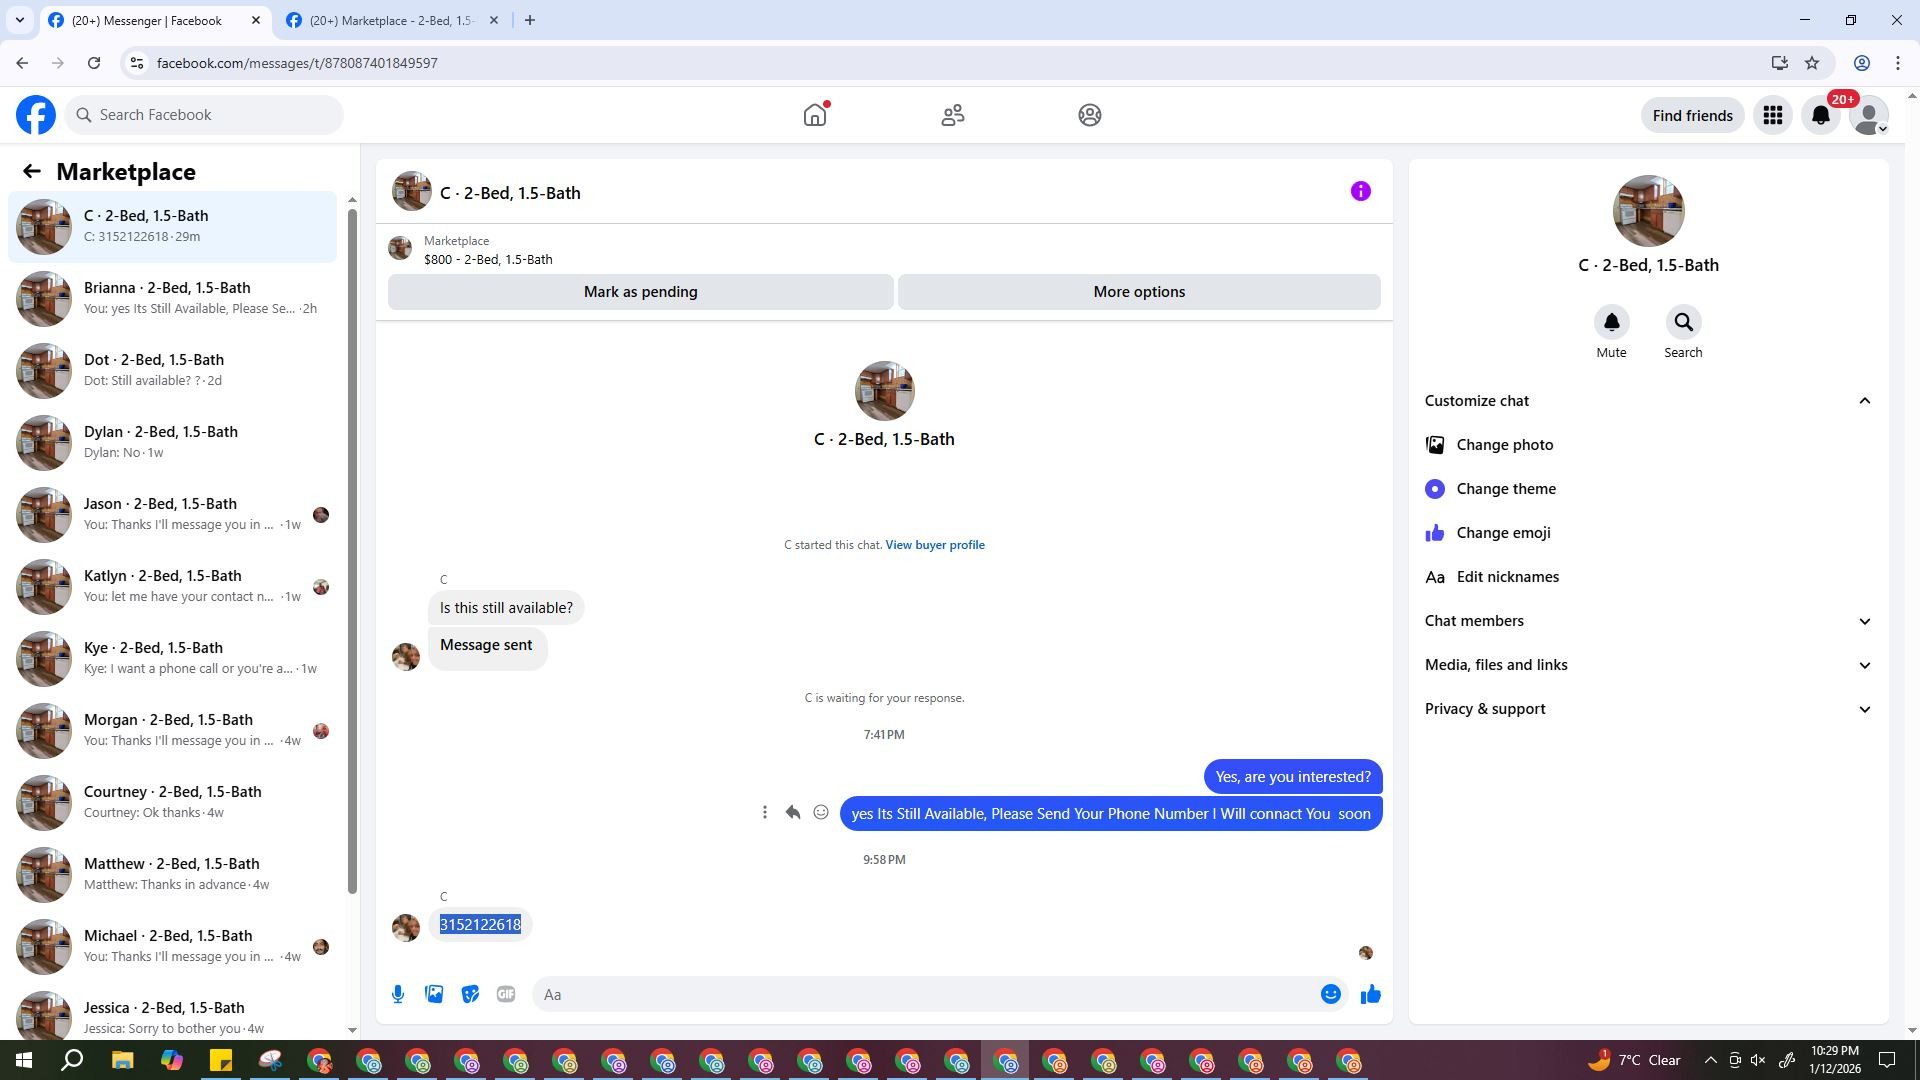
Task: Open Facebook notifications bell
Action: tap(1821, 116)
